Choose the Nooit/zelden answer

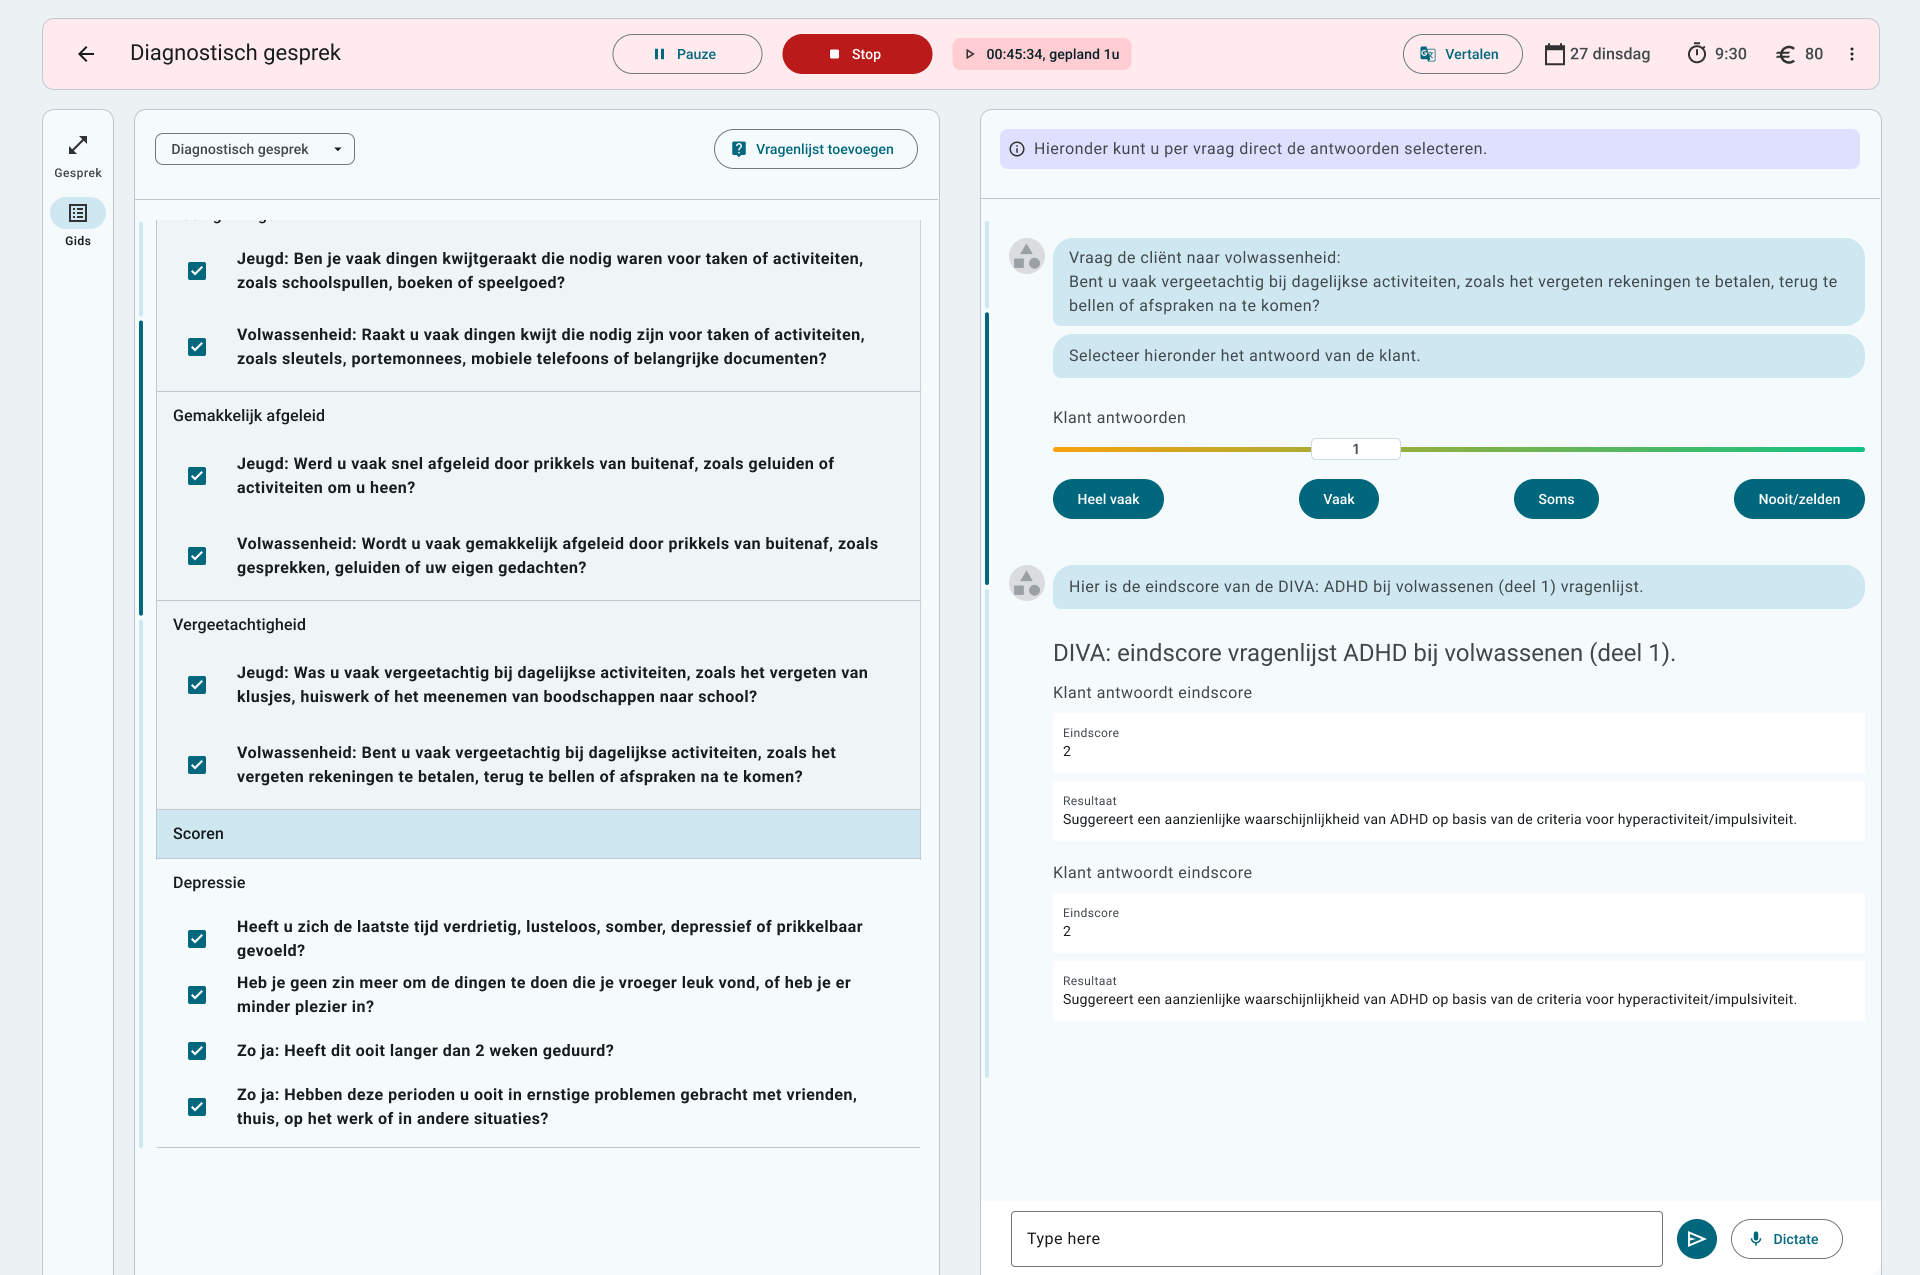[x=1799, y=499]
